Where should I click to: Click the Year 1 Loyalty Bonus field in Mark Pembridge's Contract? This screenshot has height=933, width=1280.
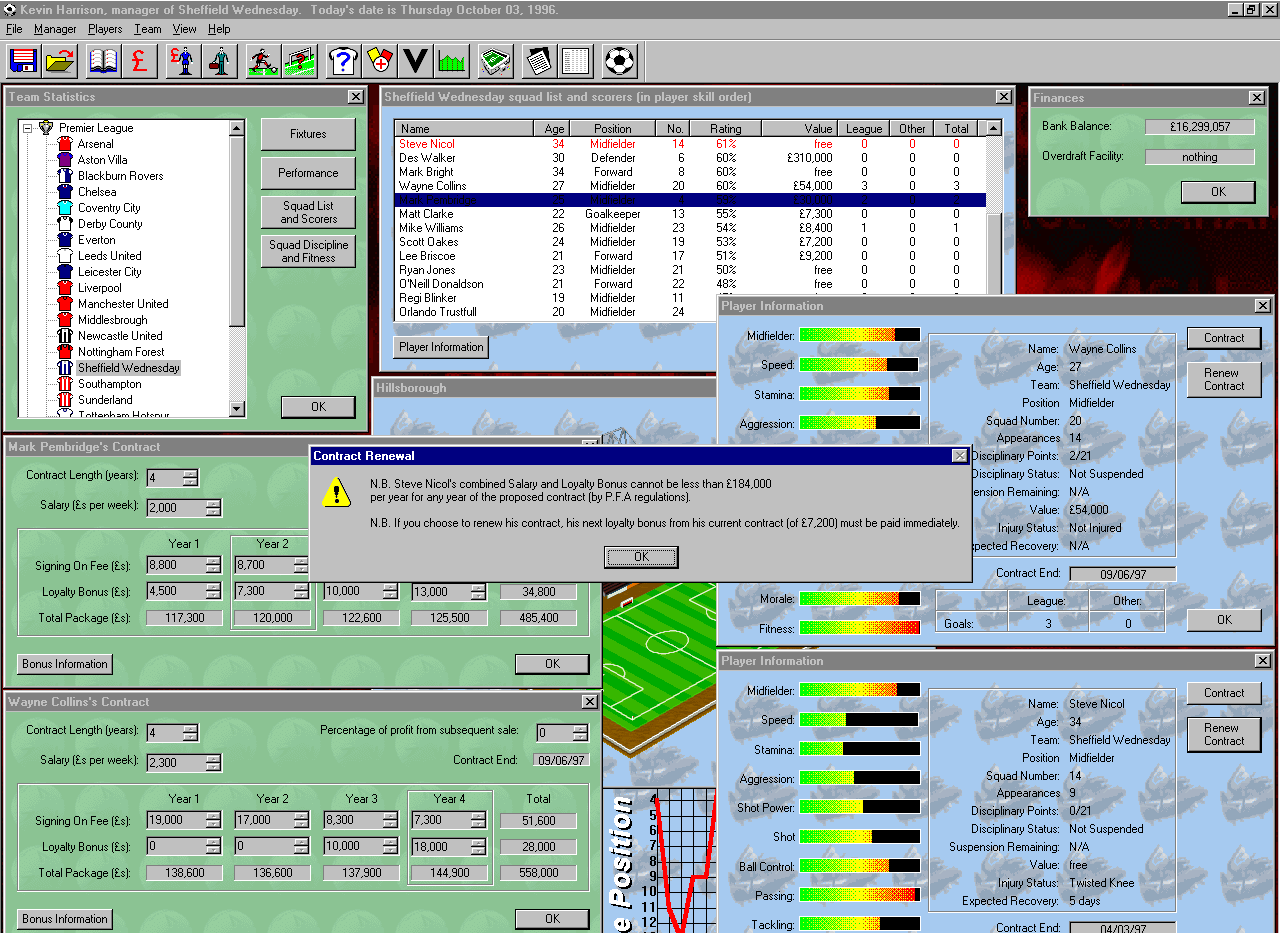coord(176,591)
